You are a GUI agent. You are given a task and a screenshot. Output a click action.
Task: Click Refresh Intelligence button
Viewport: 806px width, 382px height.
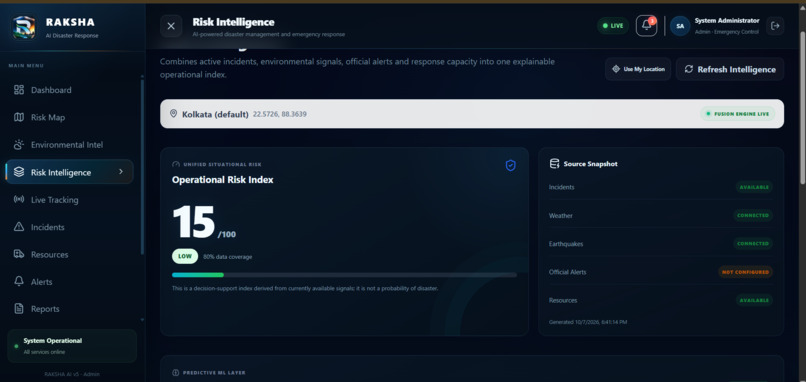tap(730, 69)
